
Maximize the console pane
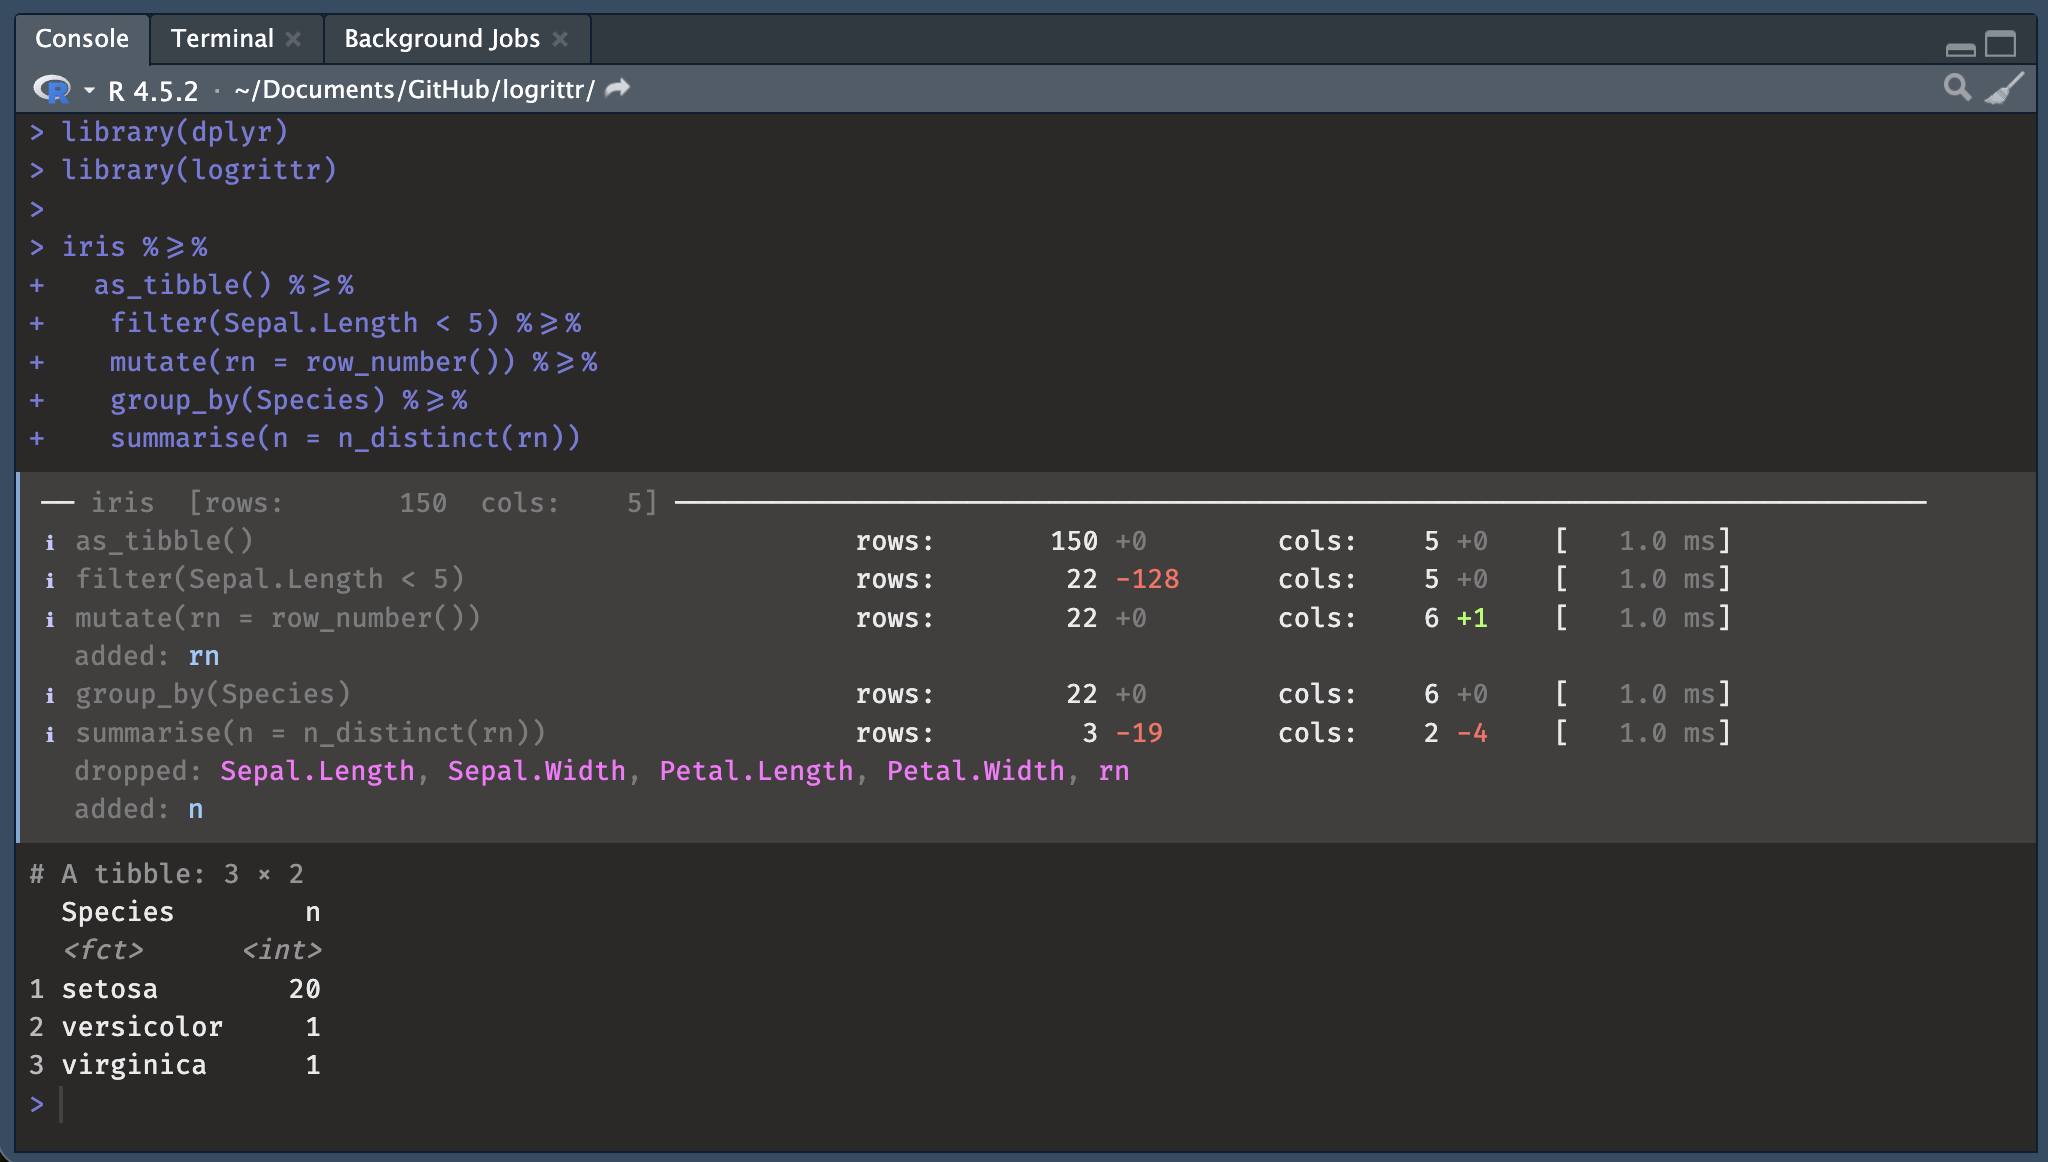[x=2001, y=44]
